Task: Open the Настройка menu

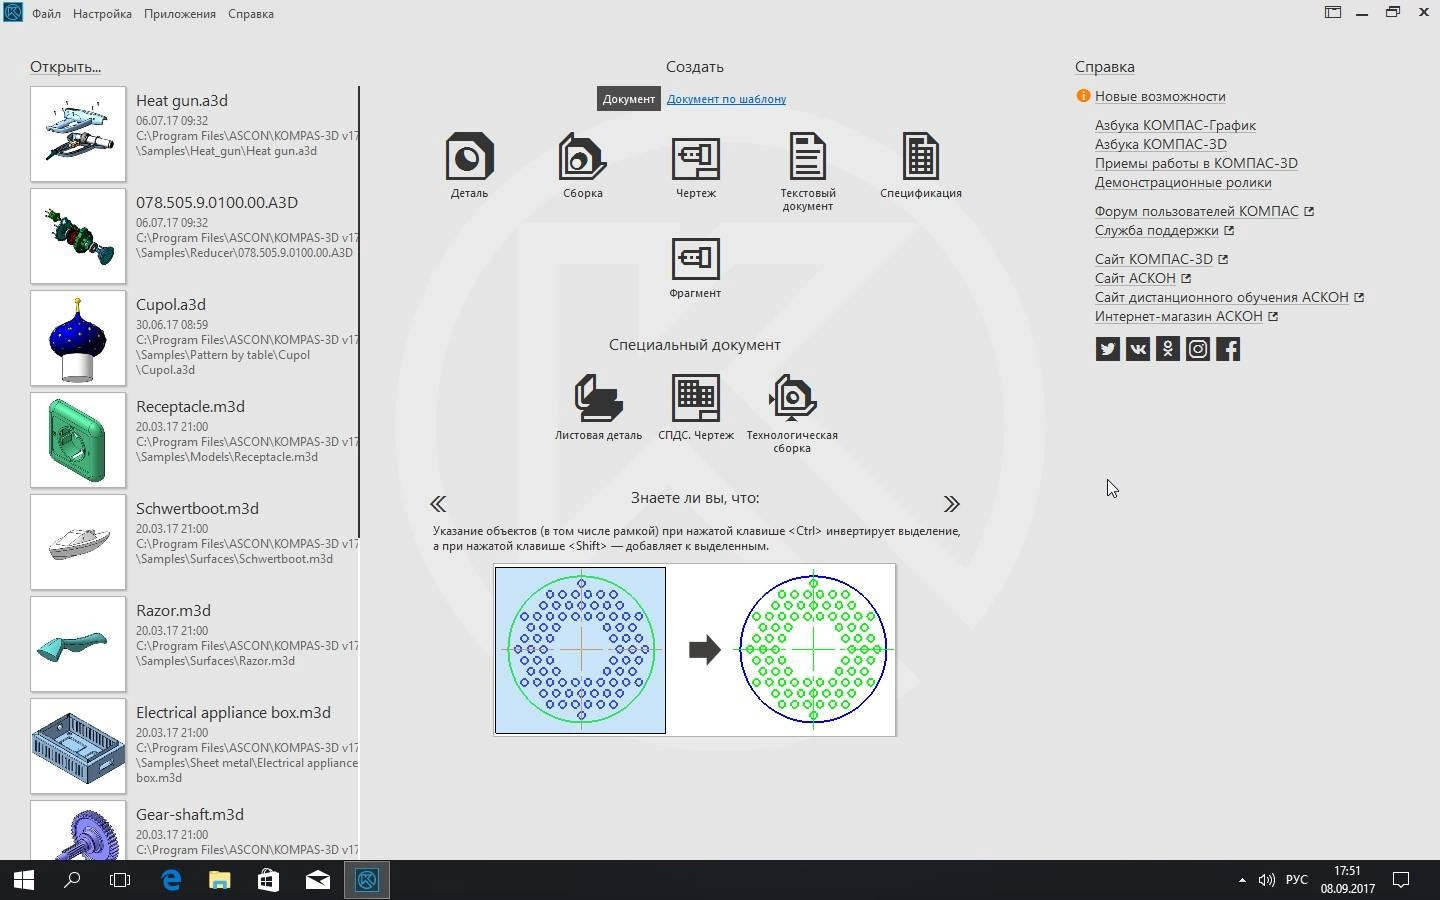Action: point(102,14)
